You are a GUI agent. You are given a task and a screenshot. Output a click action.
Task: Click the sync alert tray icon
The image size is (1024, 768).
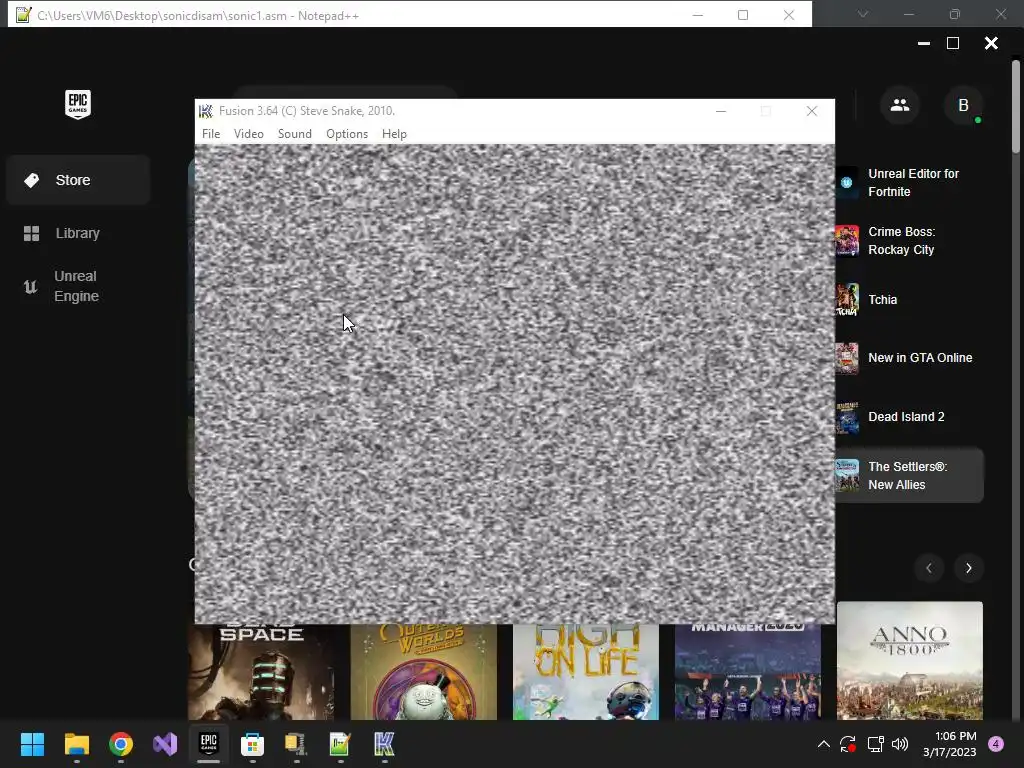coord(848,744)
